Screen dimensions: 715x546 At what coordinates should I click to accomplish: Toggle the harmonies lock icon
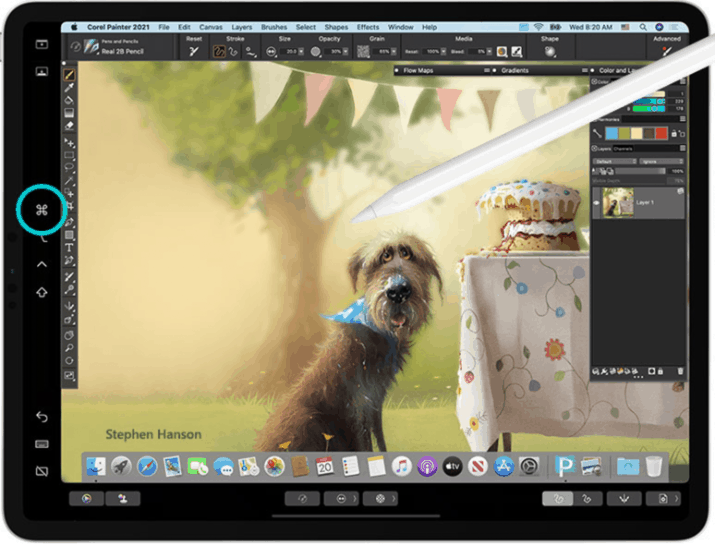click(674, 133)
